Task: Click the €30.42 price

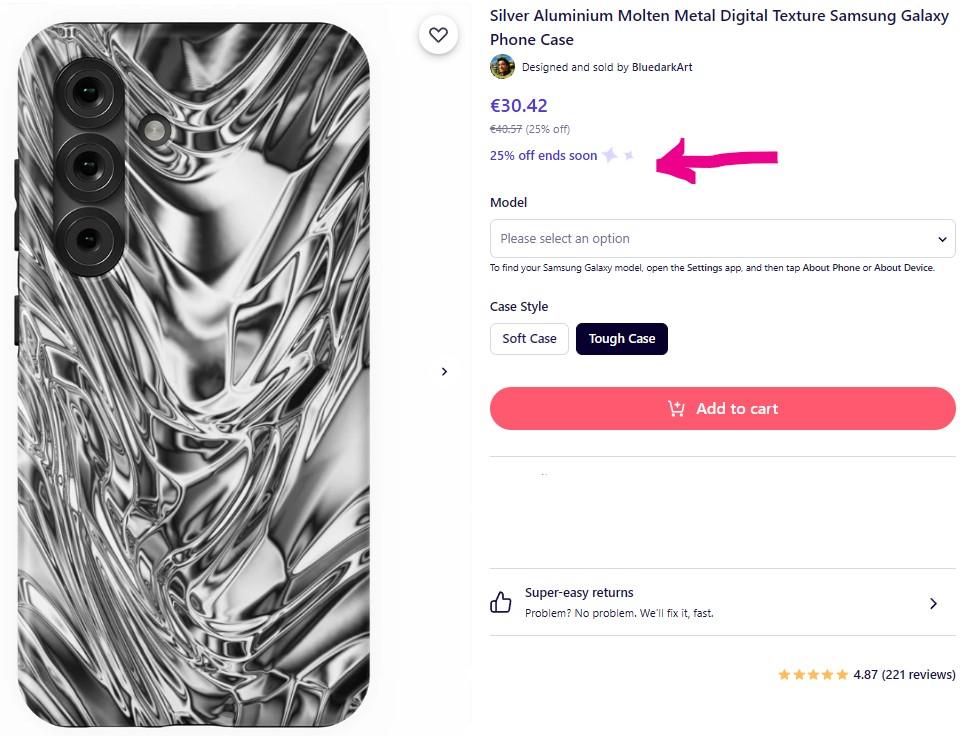Action: pos(518,106)
